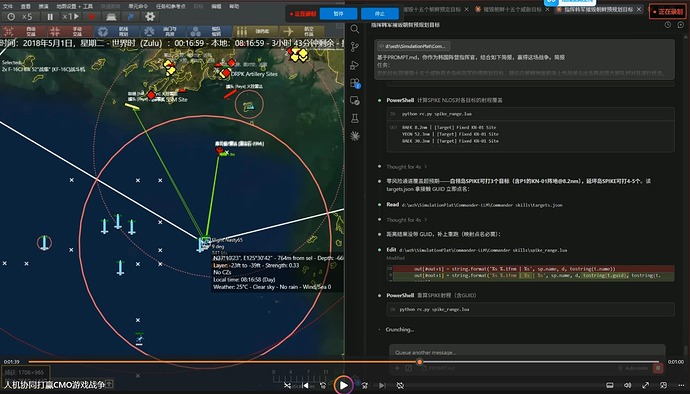Click the more options dots in player
This screenshot has width=690, height=394.
point(681,385)
